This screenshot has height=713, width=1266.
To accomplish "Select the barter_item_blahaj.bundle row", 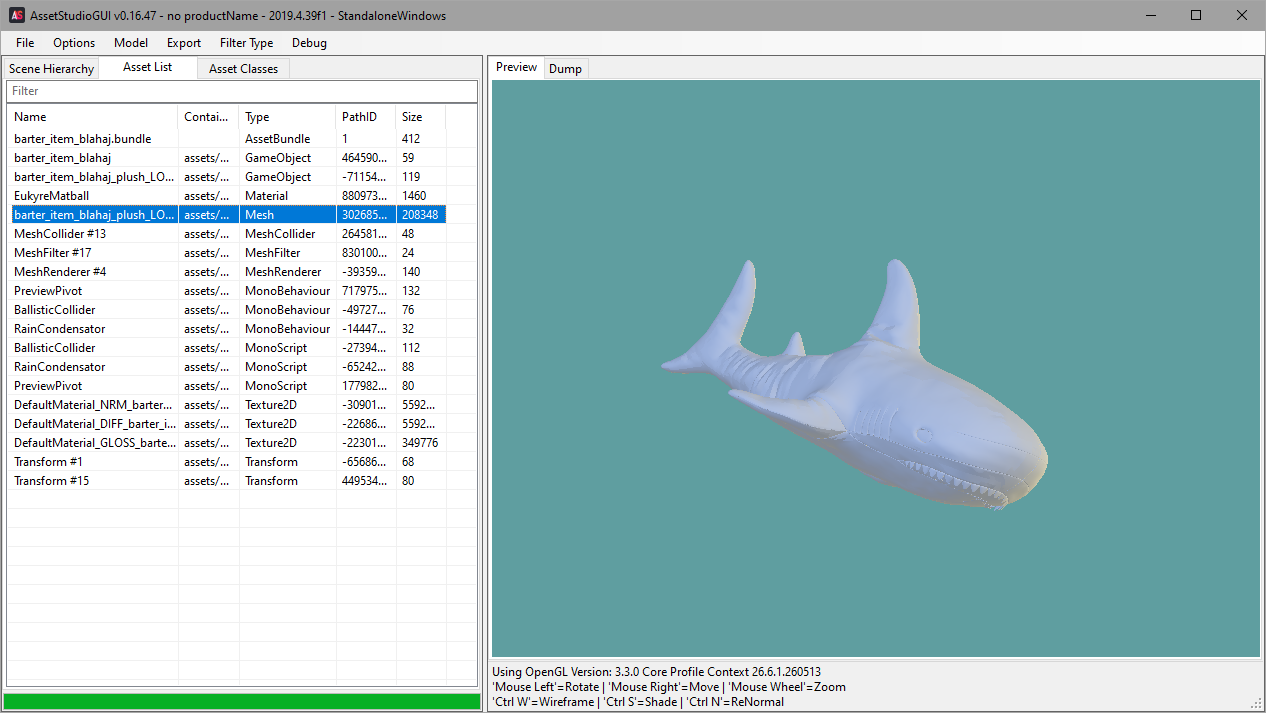I will tap(227, 139).
